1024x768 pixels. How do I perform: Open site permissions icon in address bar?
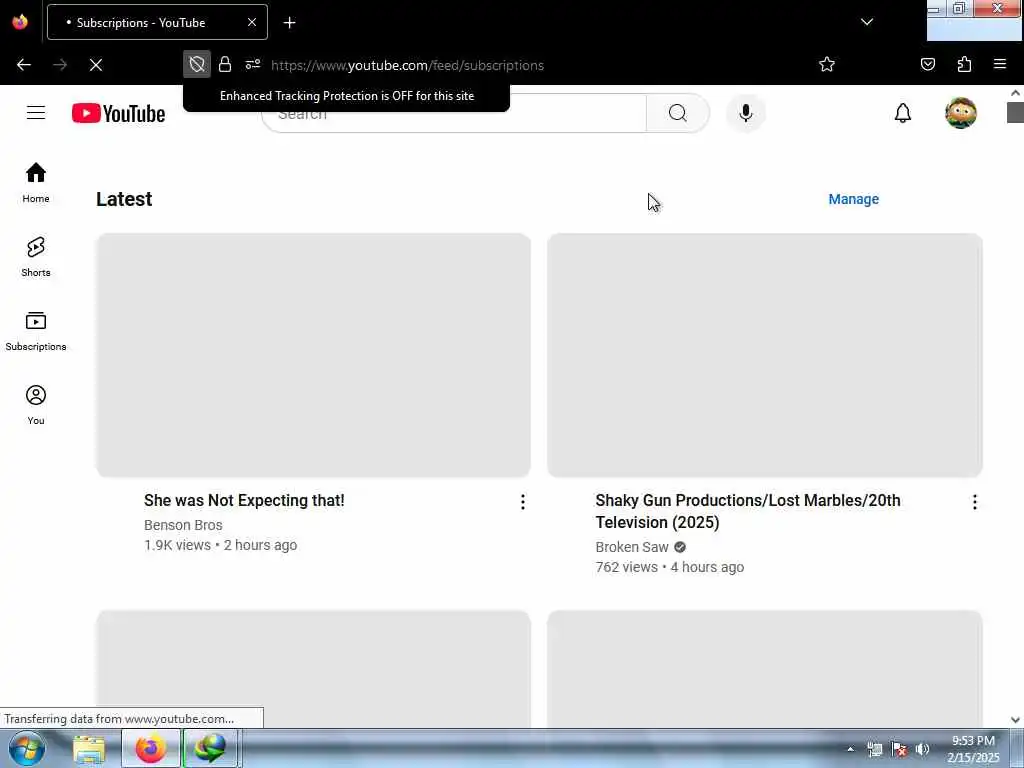pyautogui.click(x=253, y=64)
